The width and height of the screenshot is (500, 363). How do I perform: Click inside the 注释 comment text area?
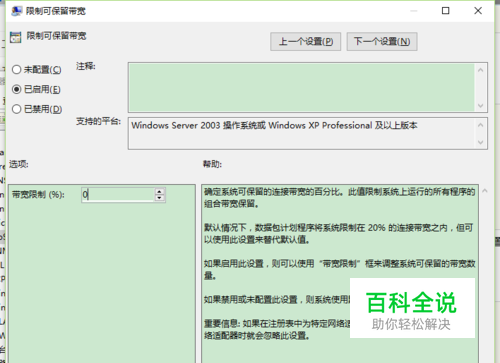click(301, 87)
